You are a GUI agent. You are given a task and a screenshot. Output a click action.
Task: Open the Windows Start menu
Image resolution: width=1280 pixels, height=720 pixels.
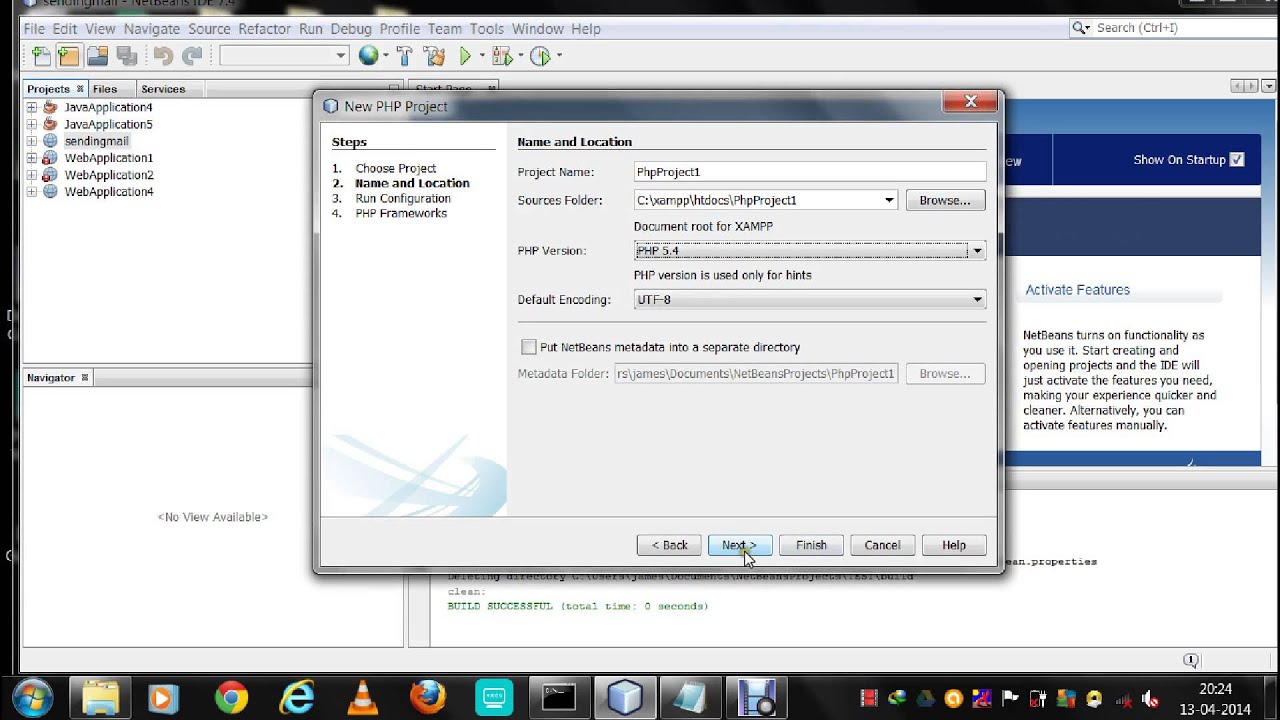[34, 697]
